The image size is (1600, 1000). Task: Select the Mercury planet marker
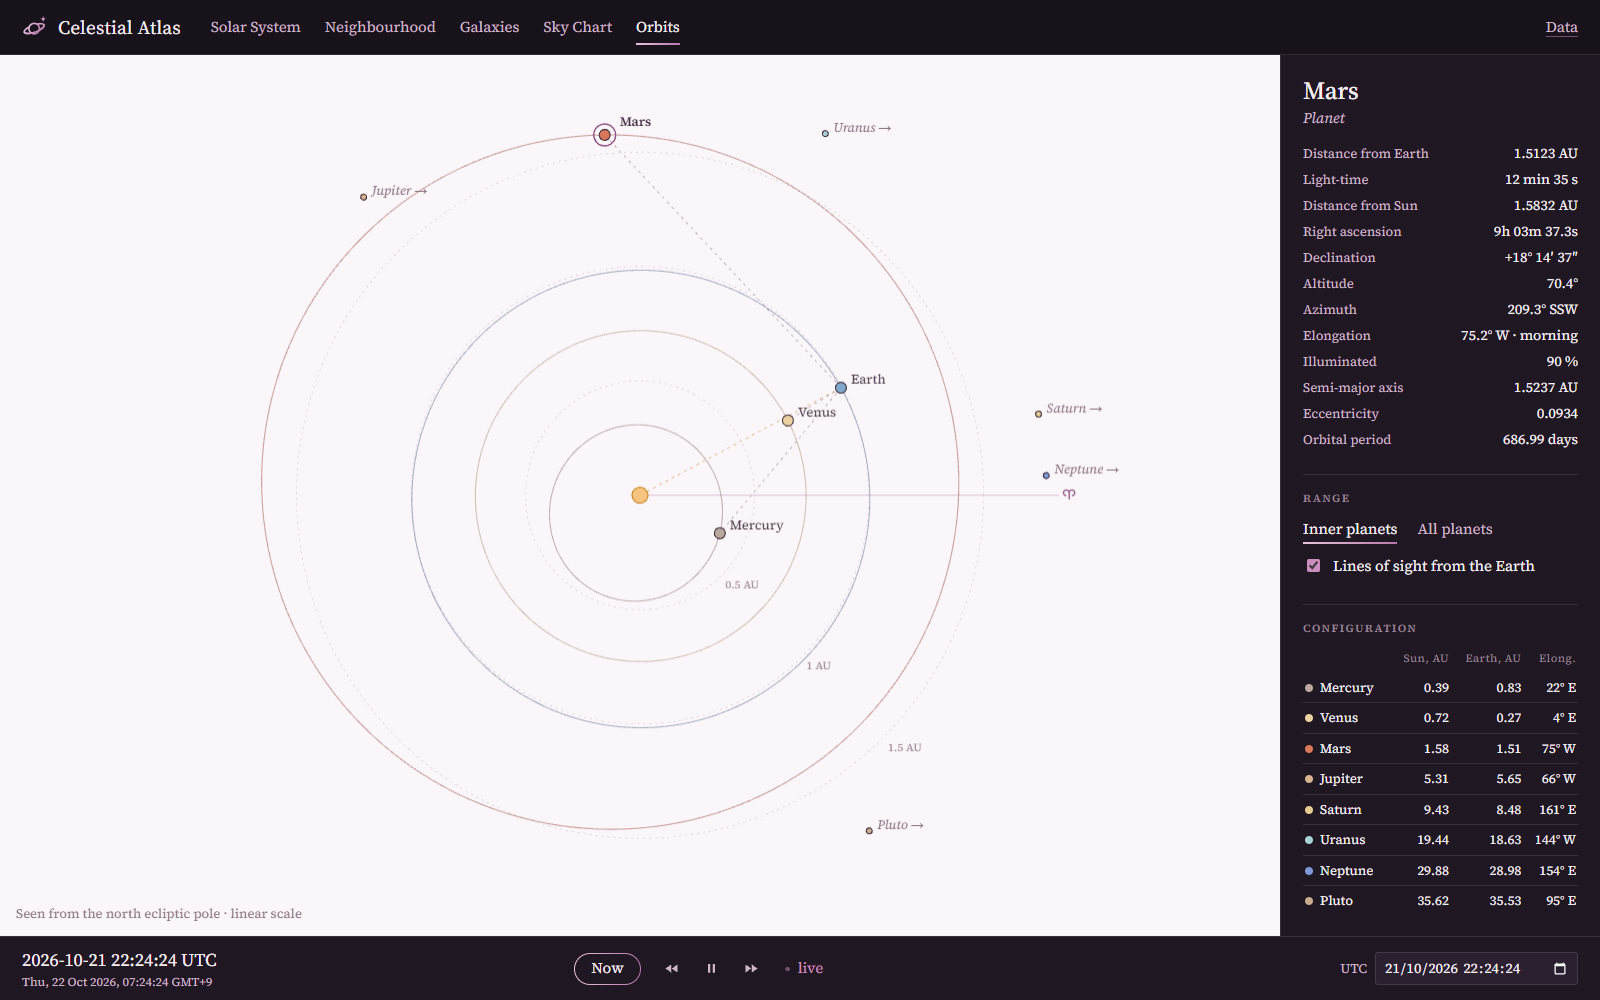(720, 533)
